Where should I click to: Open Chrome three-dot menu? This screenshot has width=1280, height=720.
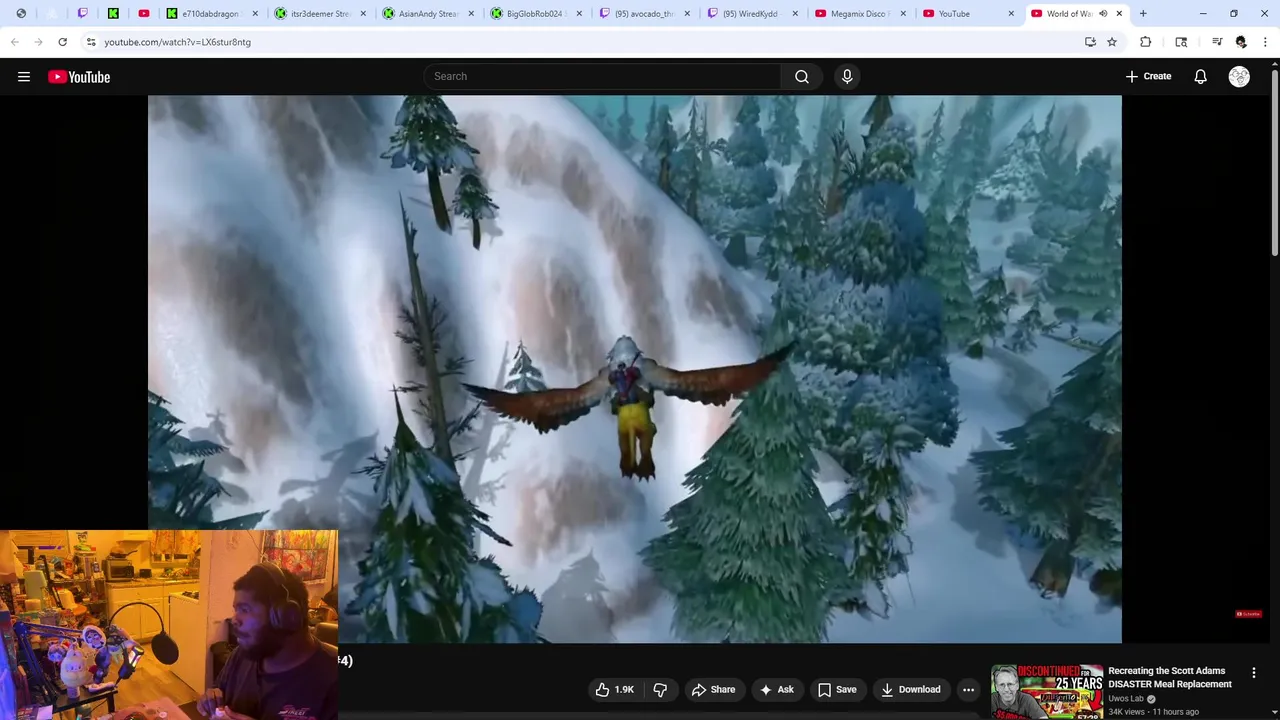pyautogui.click(x=1266, y=42)
